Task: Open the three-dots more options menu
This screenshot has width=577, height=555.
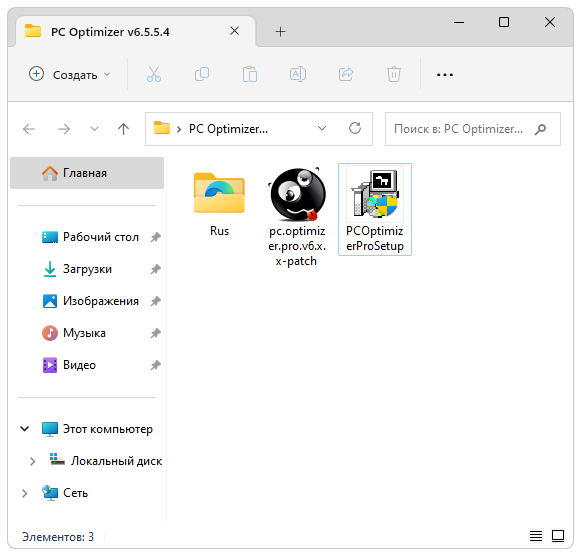Action: pyautogui.click(x=445, y=75)
